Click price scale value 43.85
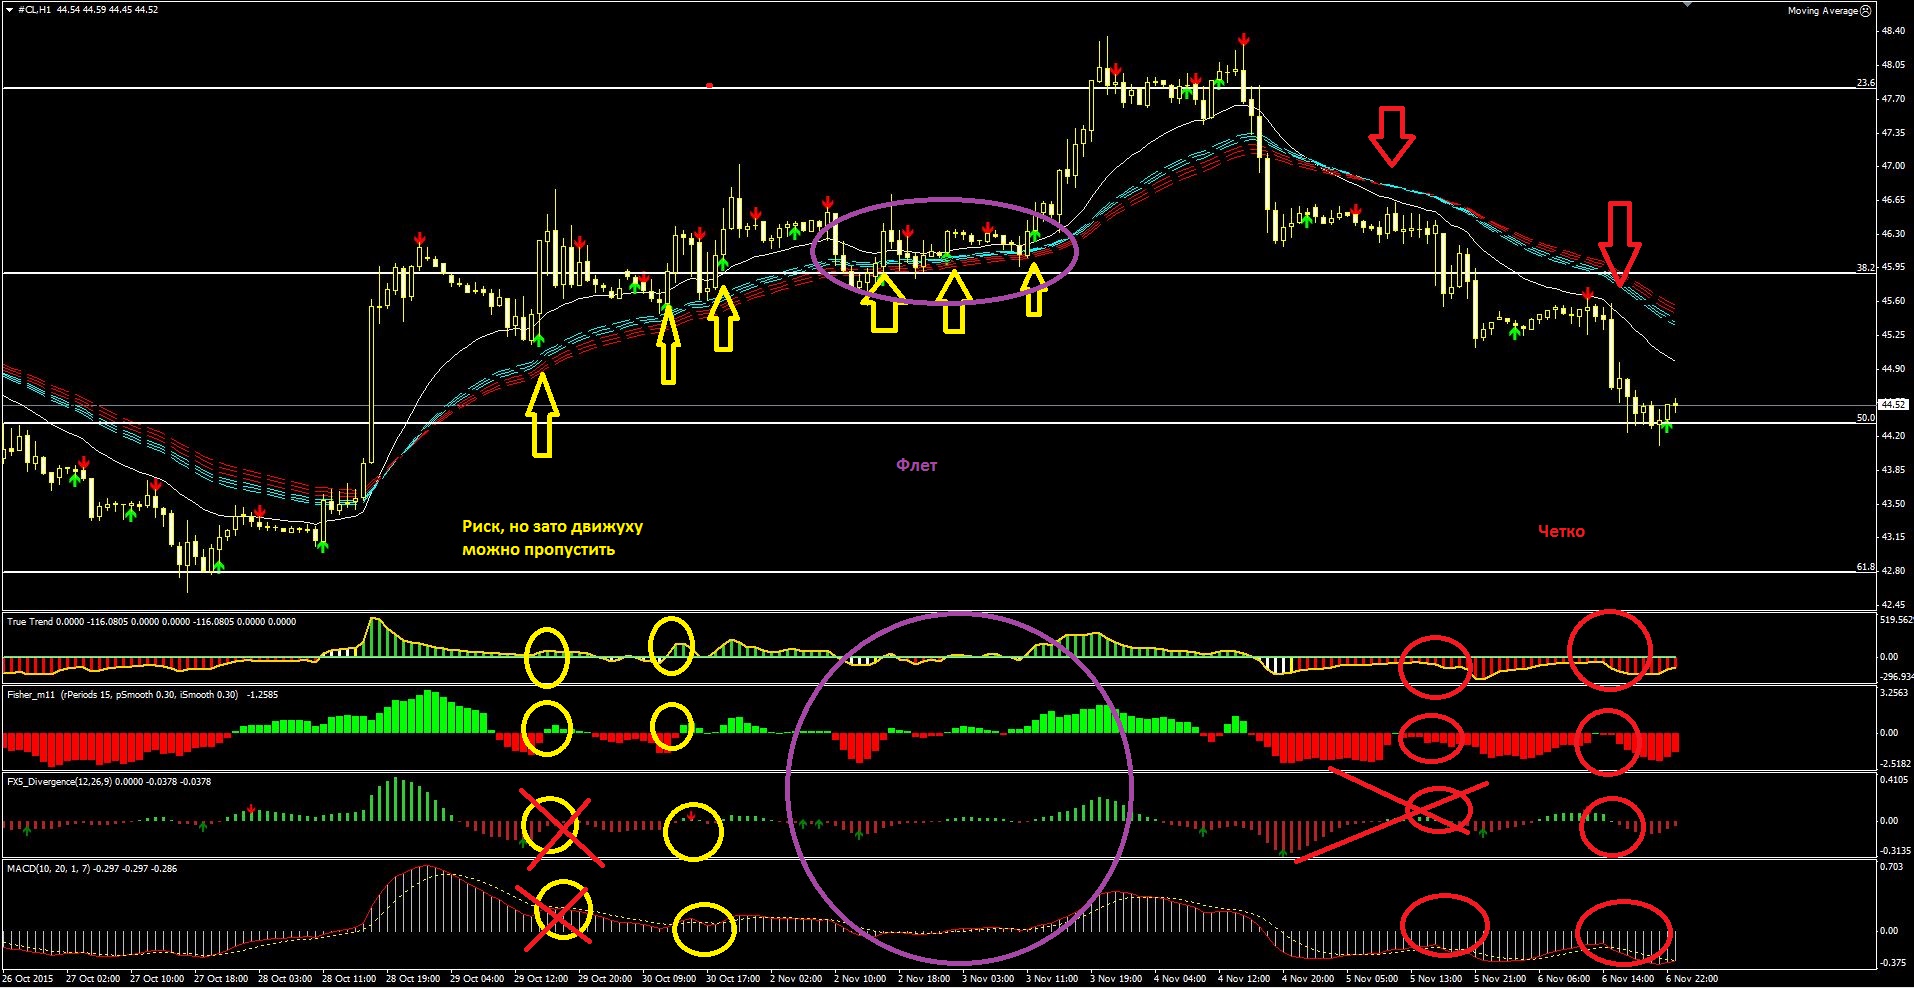The height and width of the screenshot is (989, 1914). click(1893, 470)
